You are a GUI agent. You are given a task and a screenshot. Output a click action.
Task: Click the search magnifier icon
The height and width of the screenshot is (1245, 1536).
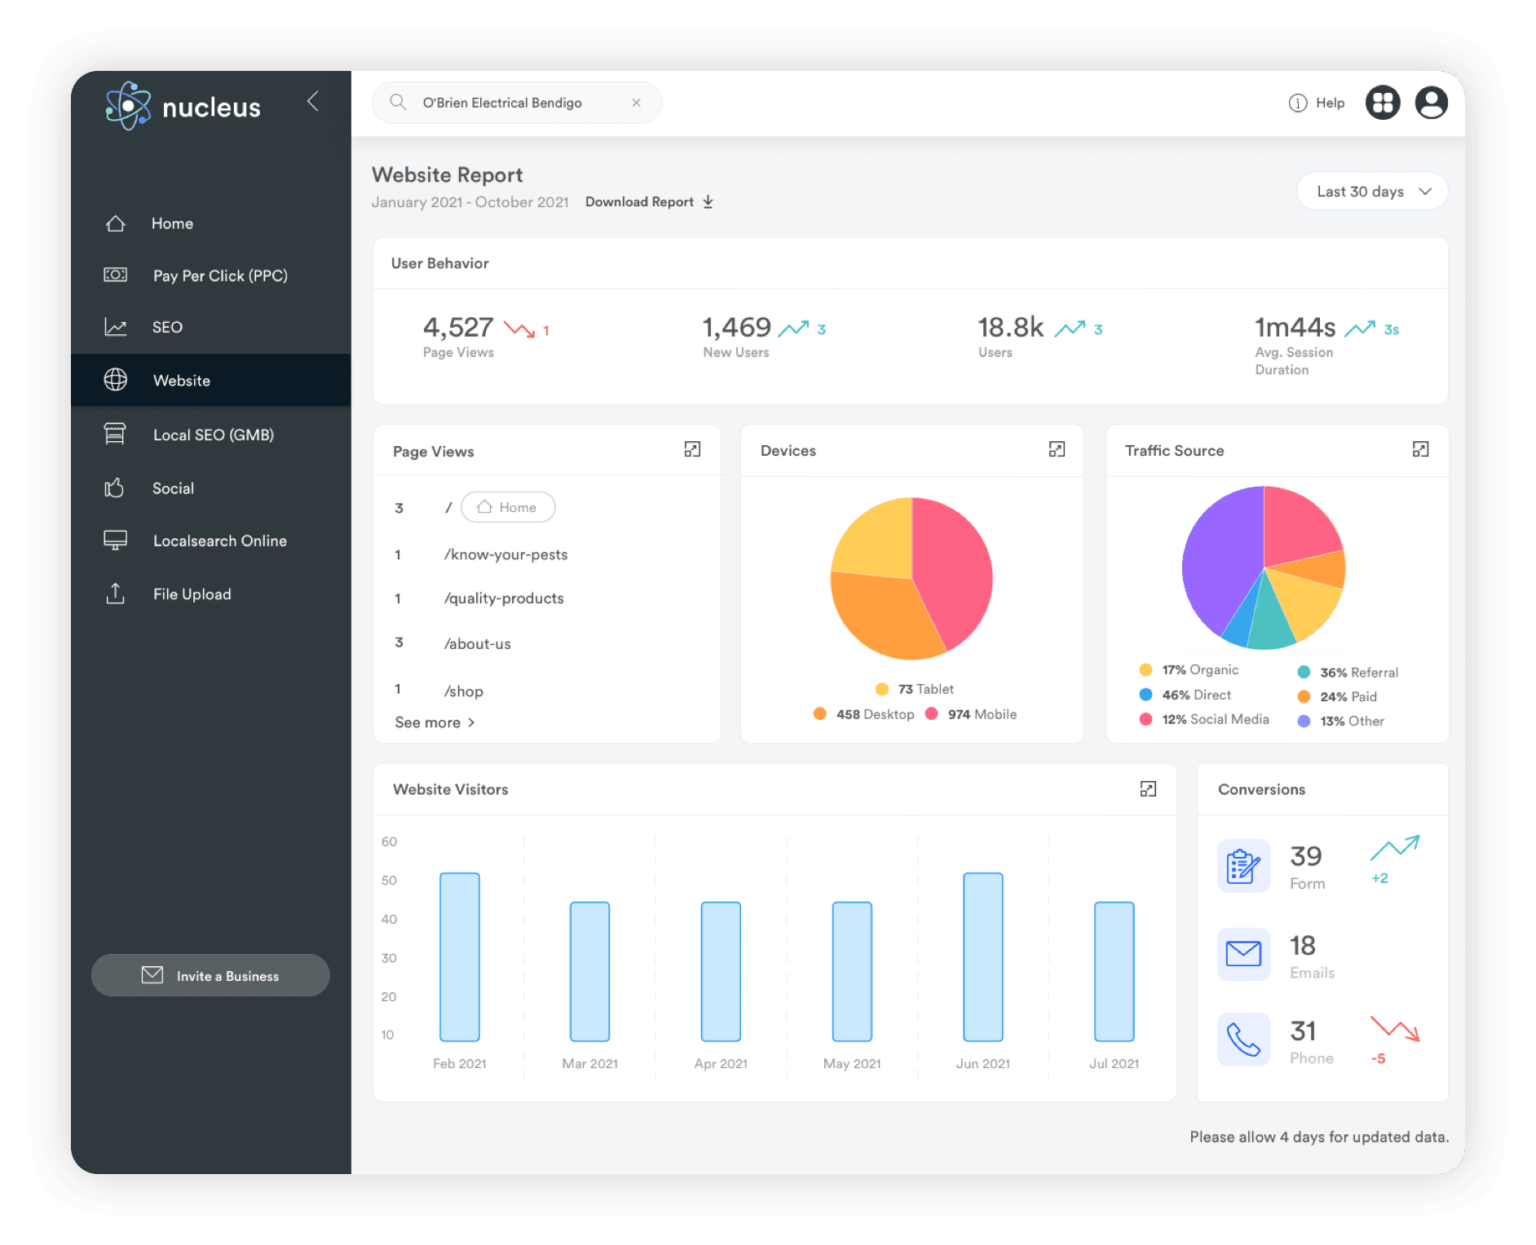pos(398,102)
